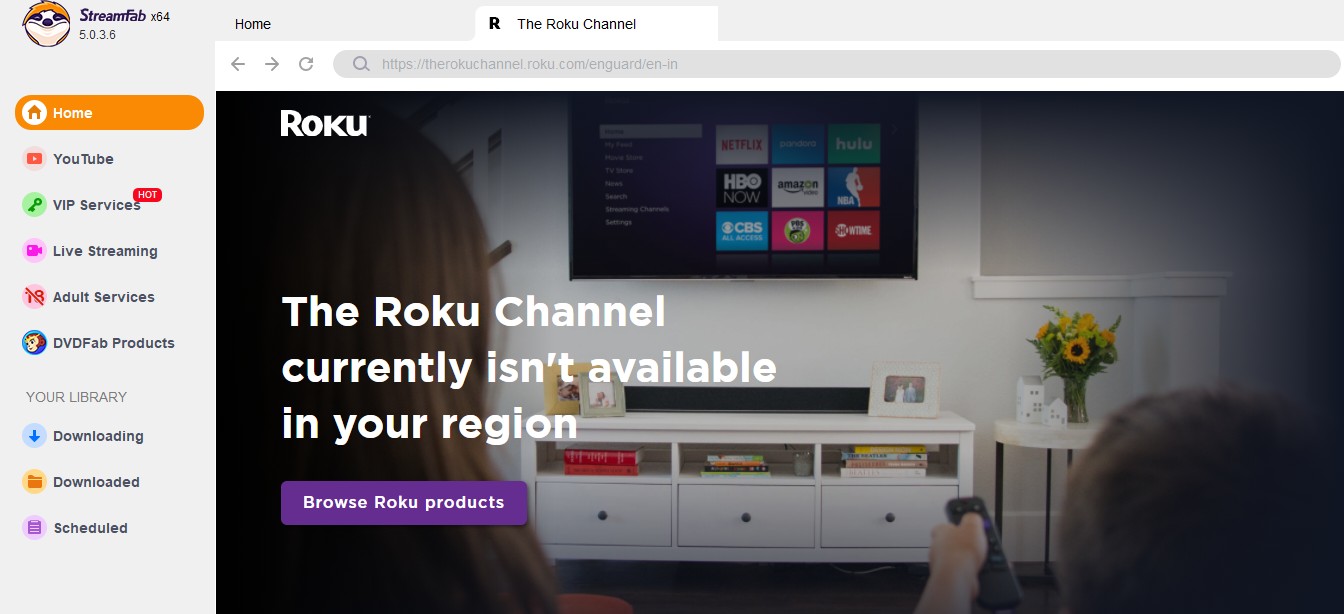Show the Downloaded library list
Screen dimensions: 1344x614
(x=96, y=482)
